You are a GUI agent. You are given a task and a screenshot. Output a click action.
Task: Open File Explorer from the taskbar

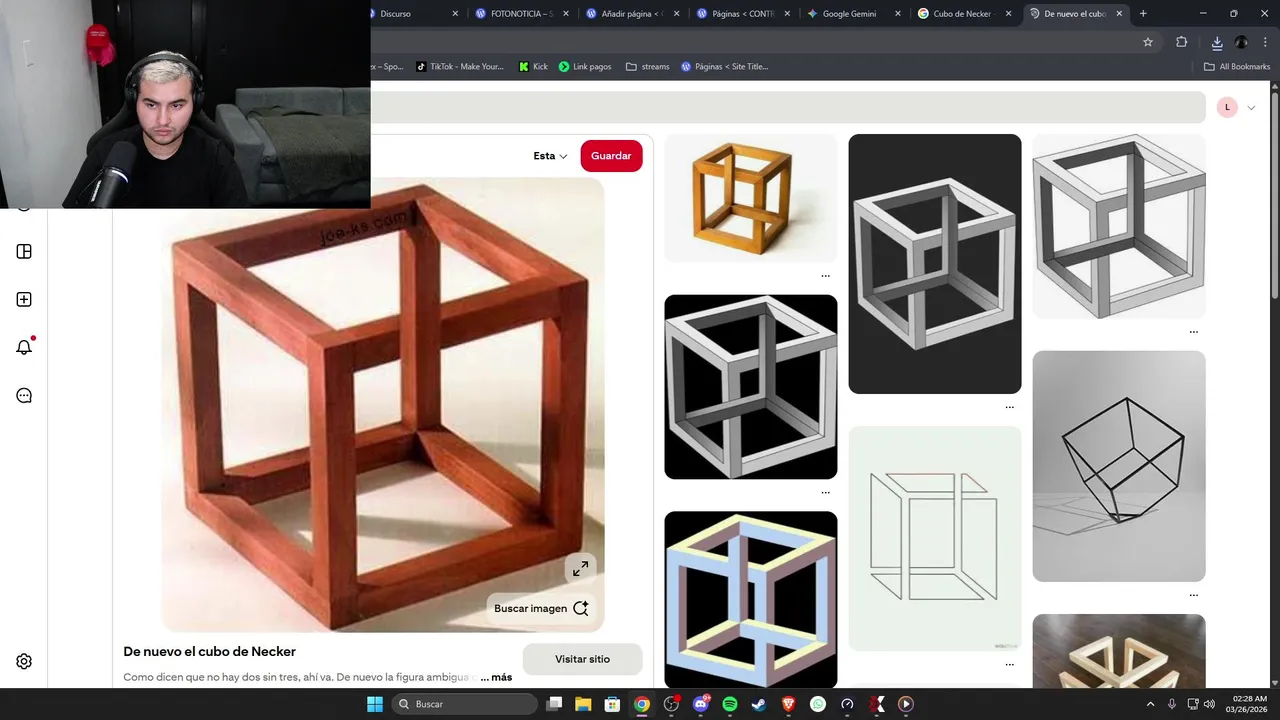tap(583, 704)
